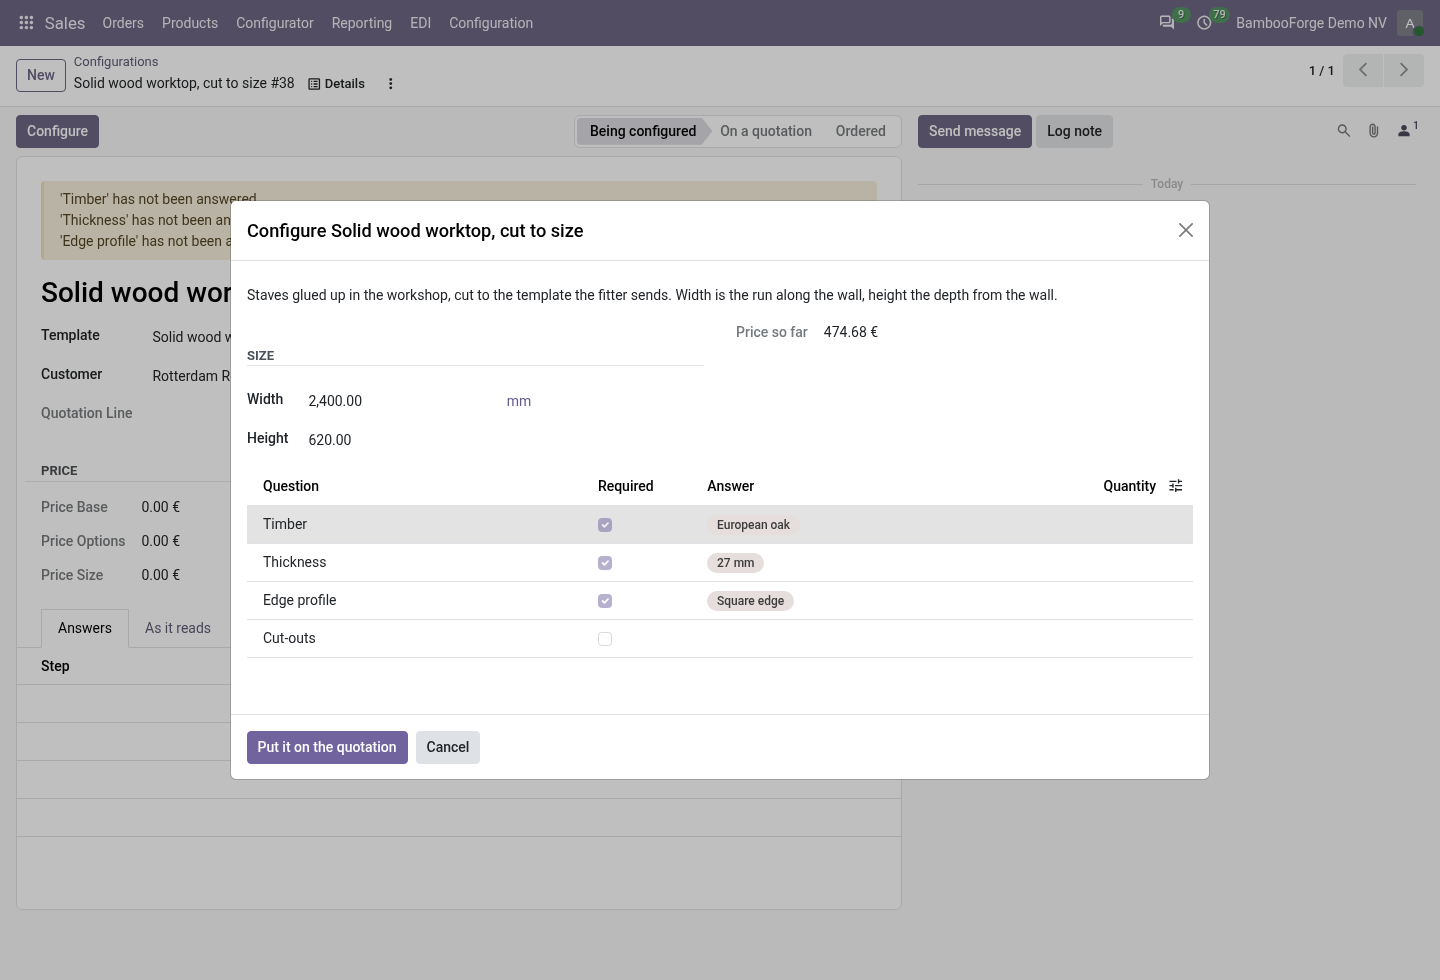
Task: Click the Configure button
Action: tap(57, 131)
